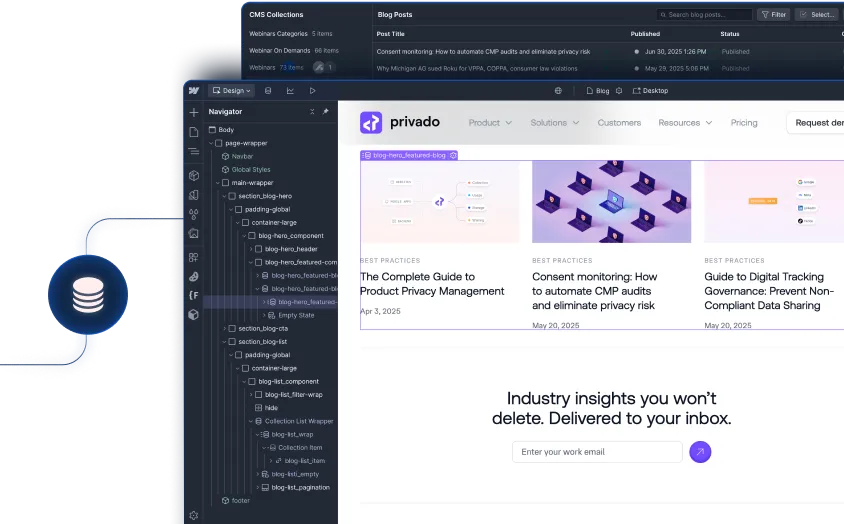Click the globe locale icon in toolbar
The width and height of the screenshot is (844, 524).
tap(558, 90)
